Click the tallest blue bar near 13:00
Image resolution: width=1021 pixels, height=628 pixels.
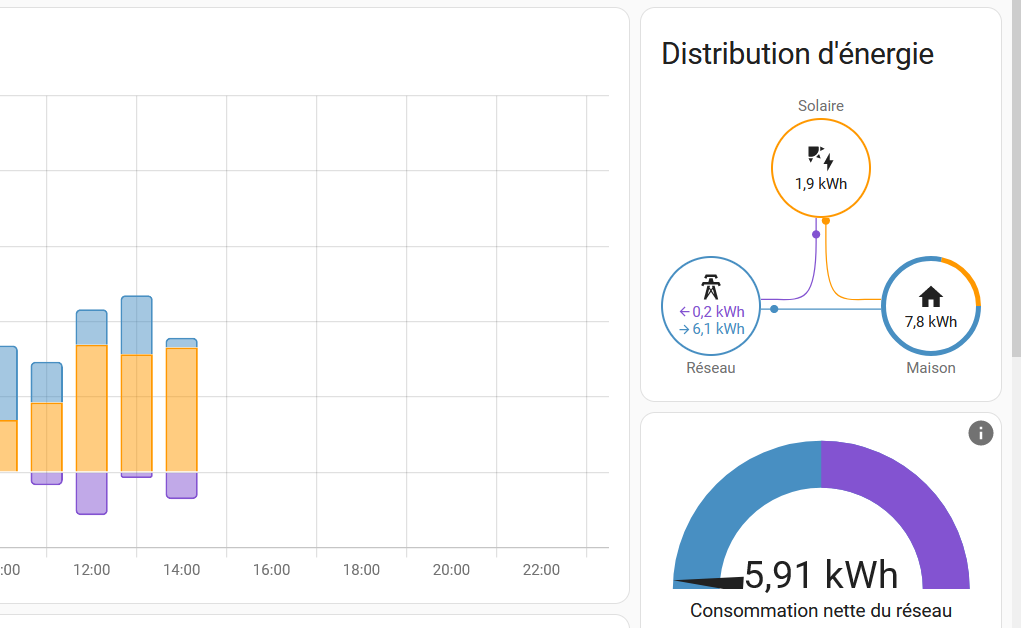click(137, 326)
